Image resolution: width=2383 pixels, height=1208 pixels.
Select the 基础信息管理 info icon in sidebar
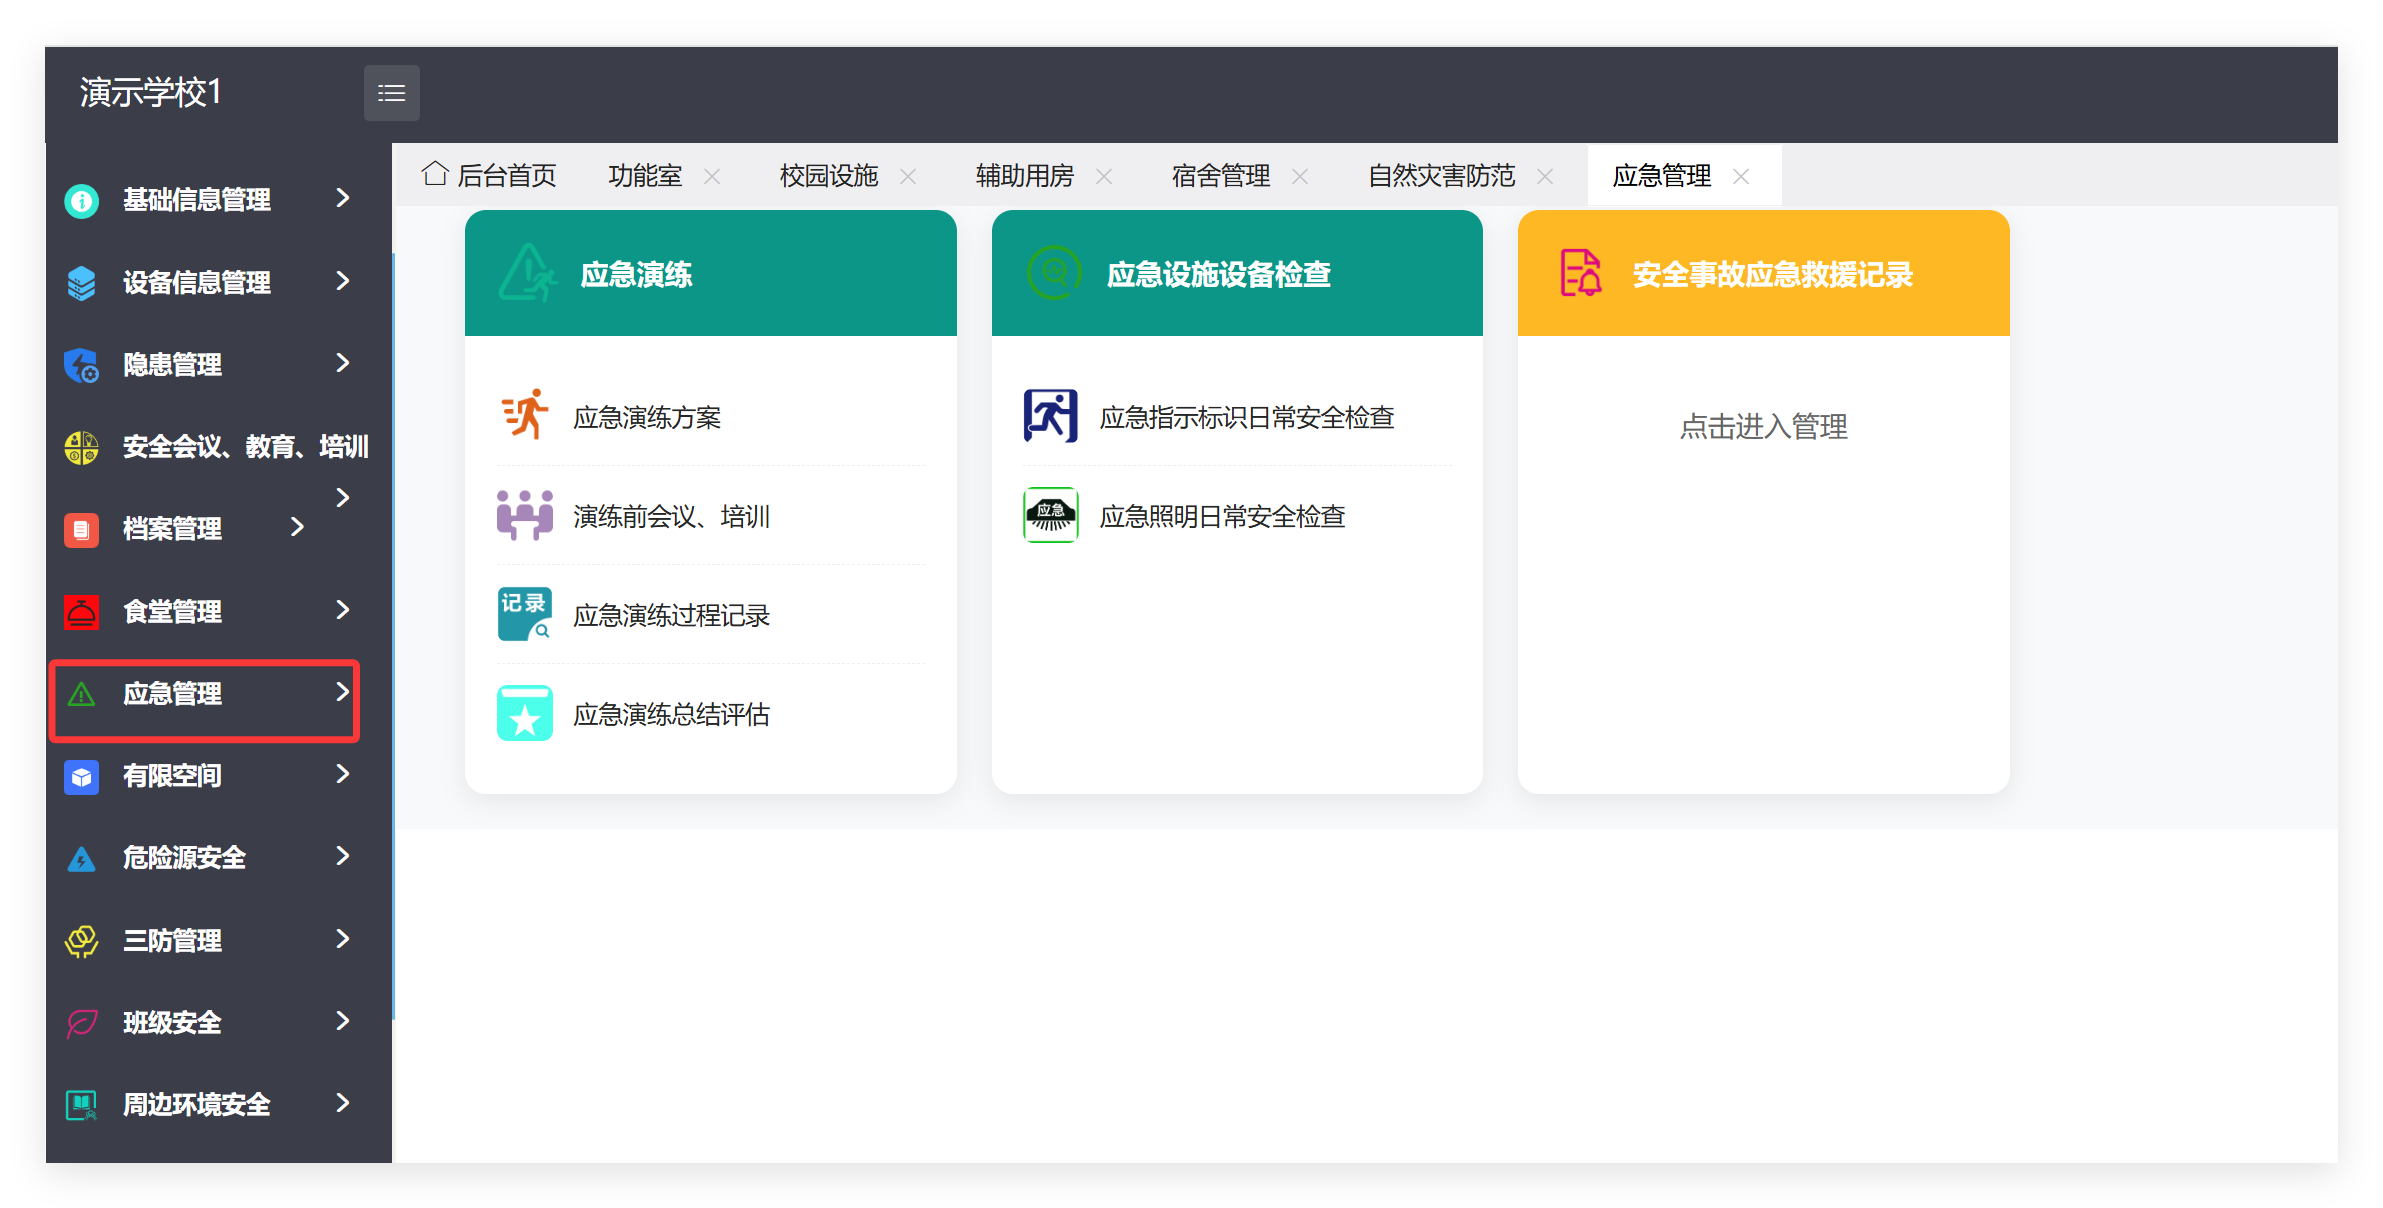(x=81, y=200)
